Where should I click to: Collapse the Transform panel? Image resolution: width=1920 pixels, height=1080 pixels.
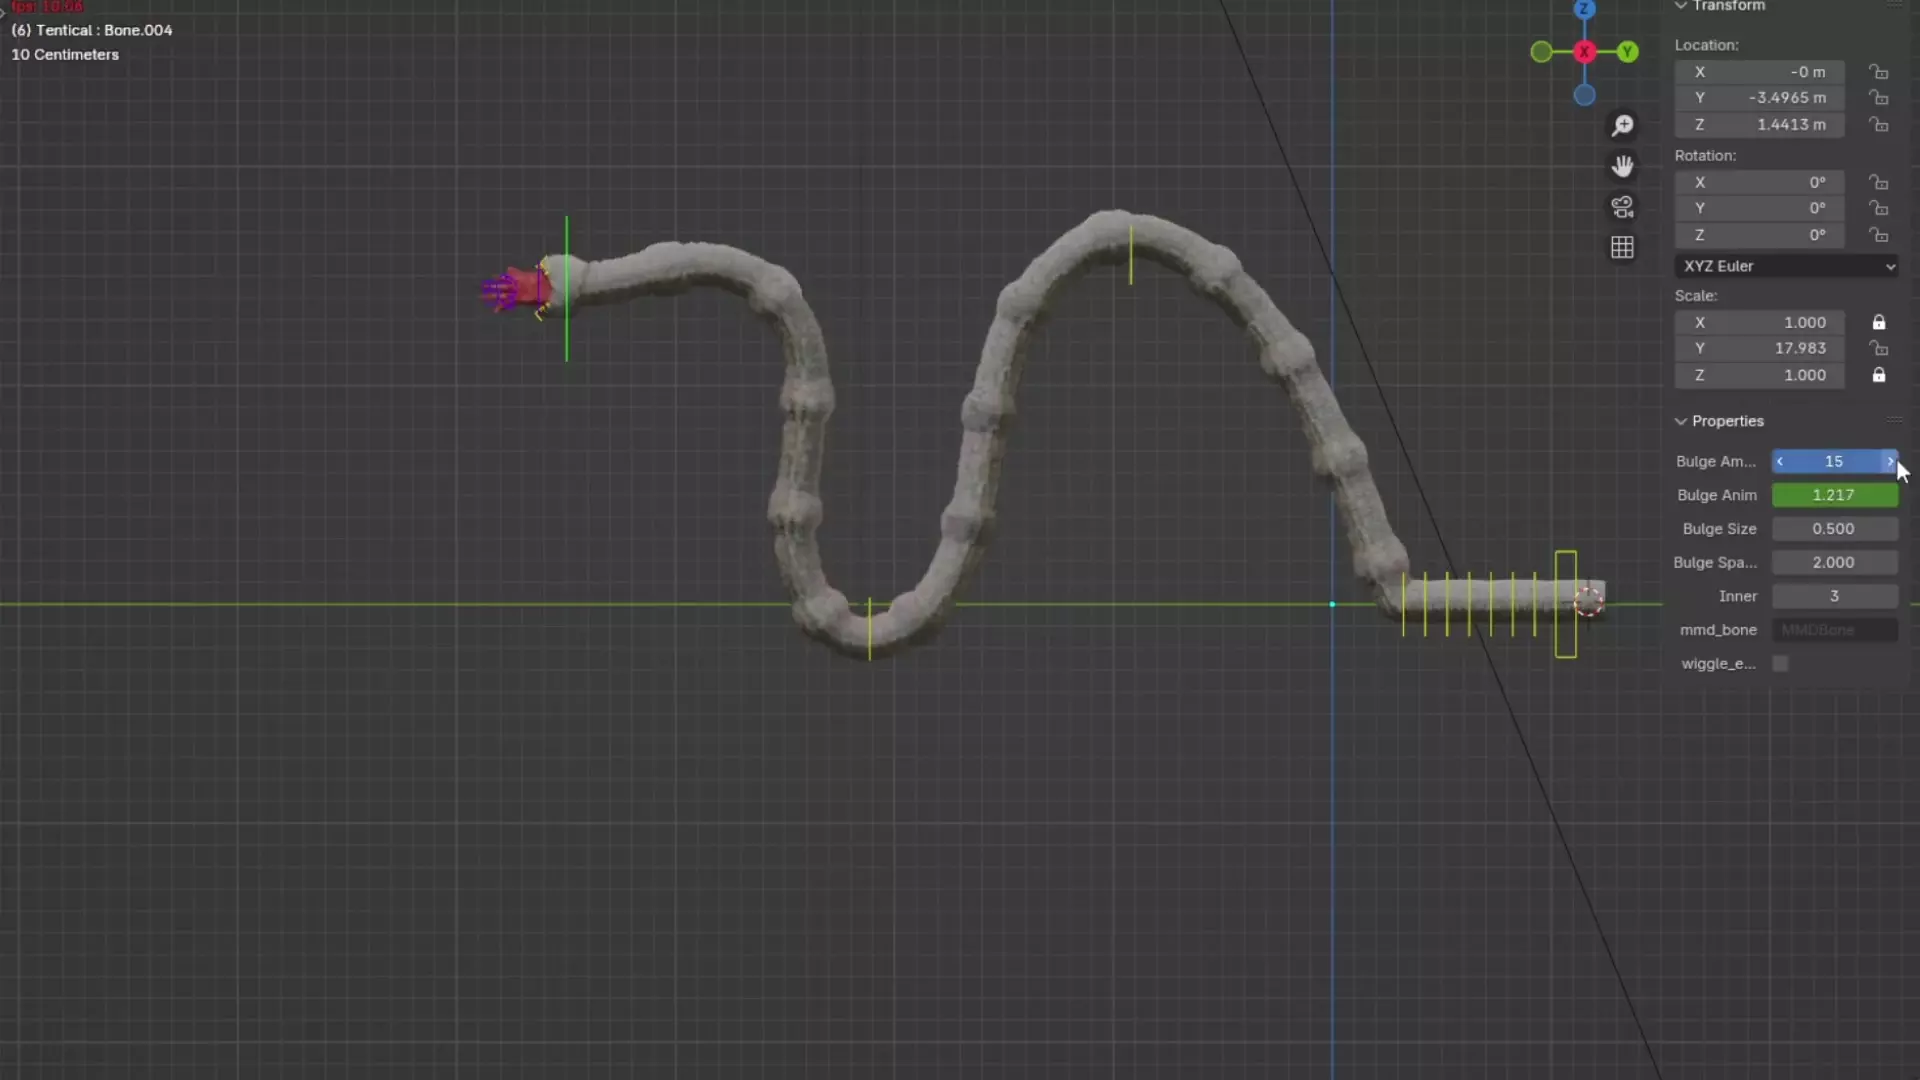click(x=1681, y=6)
